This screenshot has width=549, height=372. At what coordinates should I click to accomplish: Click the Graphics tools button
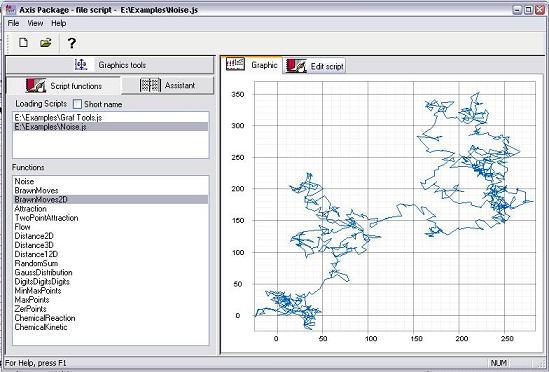pos(110,65)
